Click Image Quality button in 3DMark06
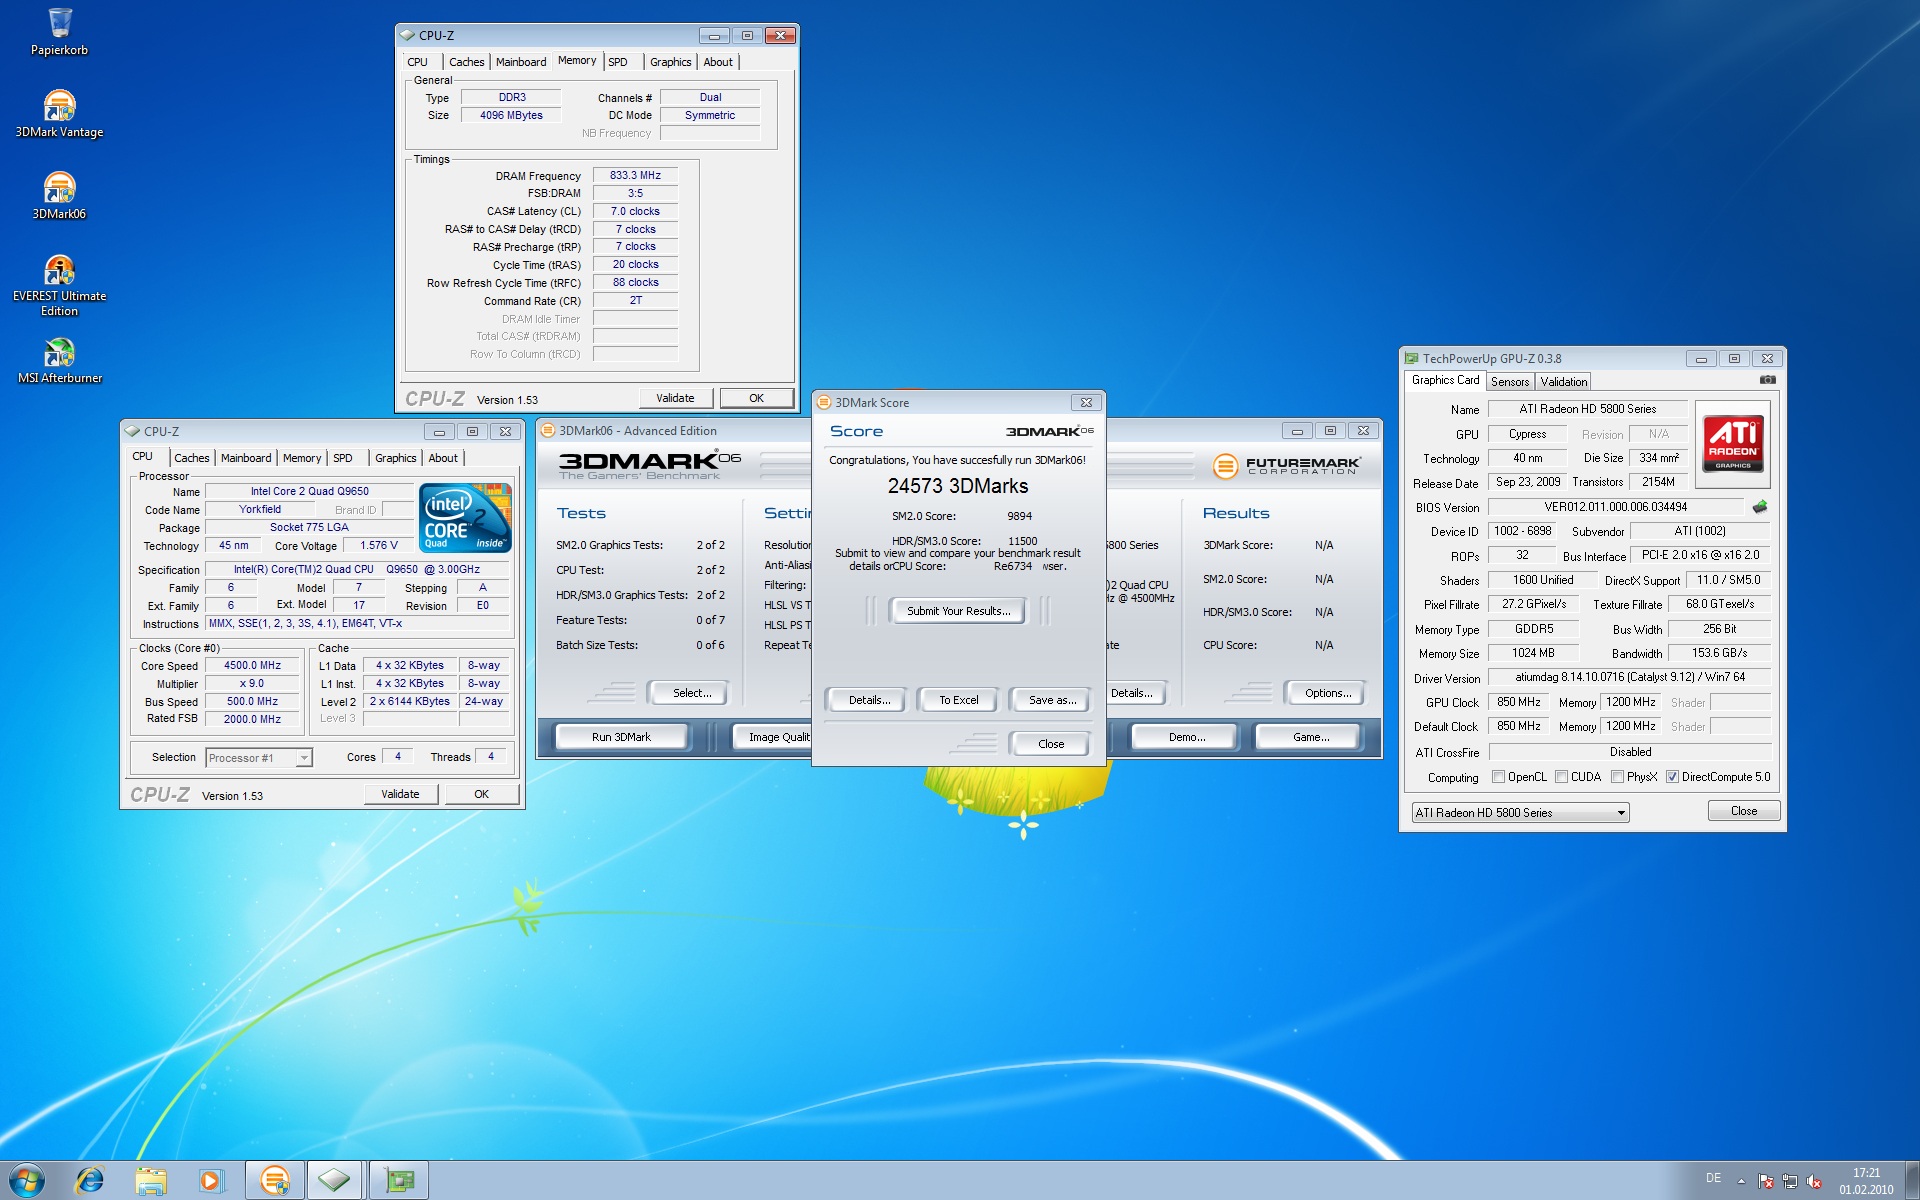This screenshot has height=1200, width=1920. (774, 737)
